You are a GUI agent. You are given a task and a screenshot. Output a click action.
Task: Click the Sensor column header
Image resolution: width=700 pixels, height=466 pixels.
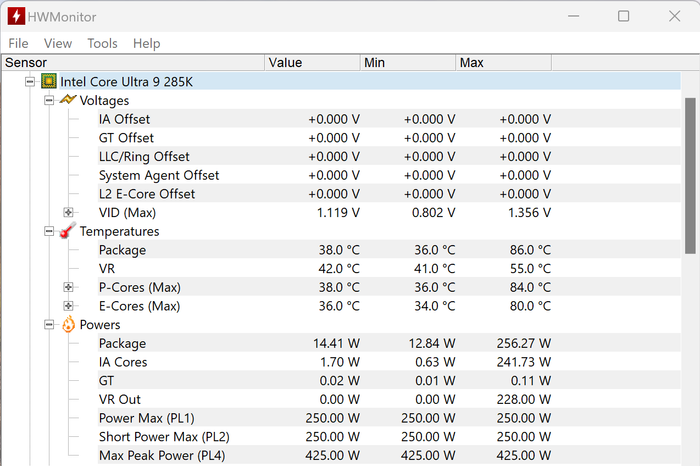coord(133,62)
